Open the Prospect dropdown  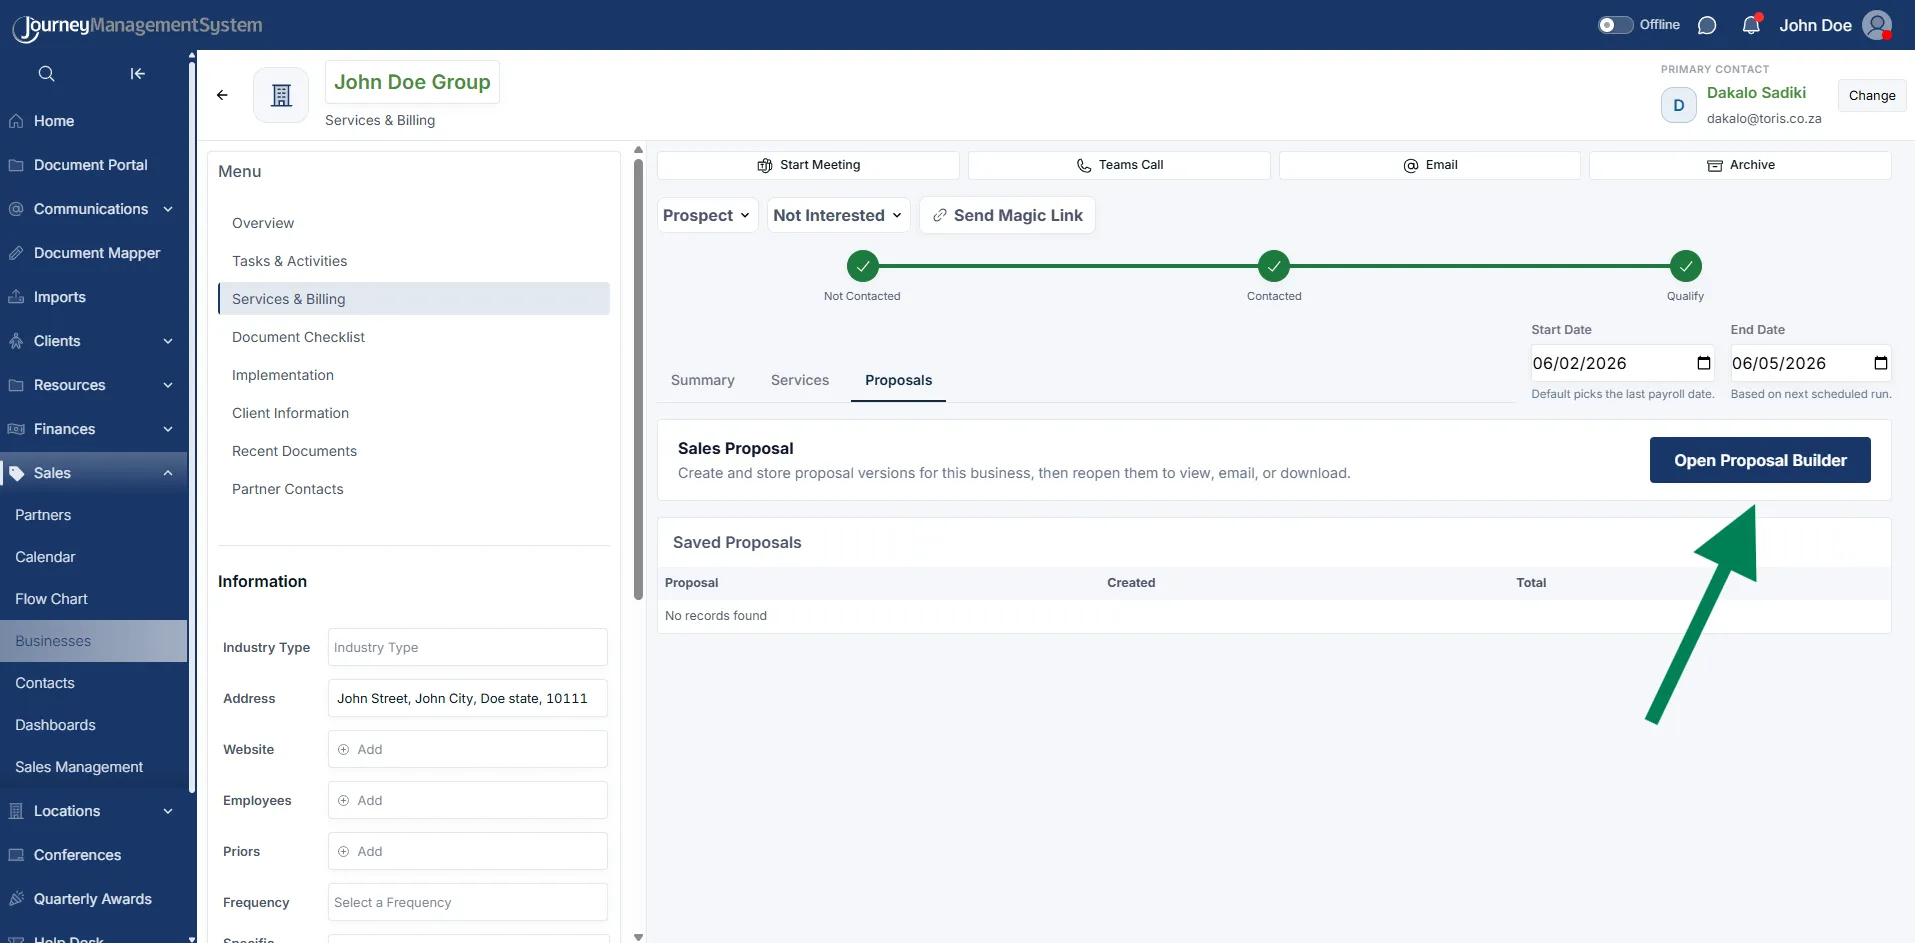click(707, 215)
